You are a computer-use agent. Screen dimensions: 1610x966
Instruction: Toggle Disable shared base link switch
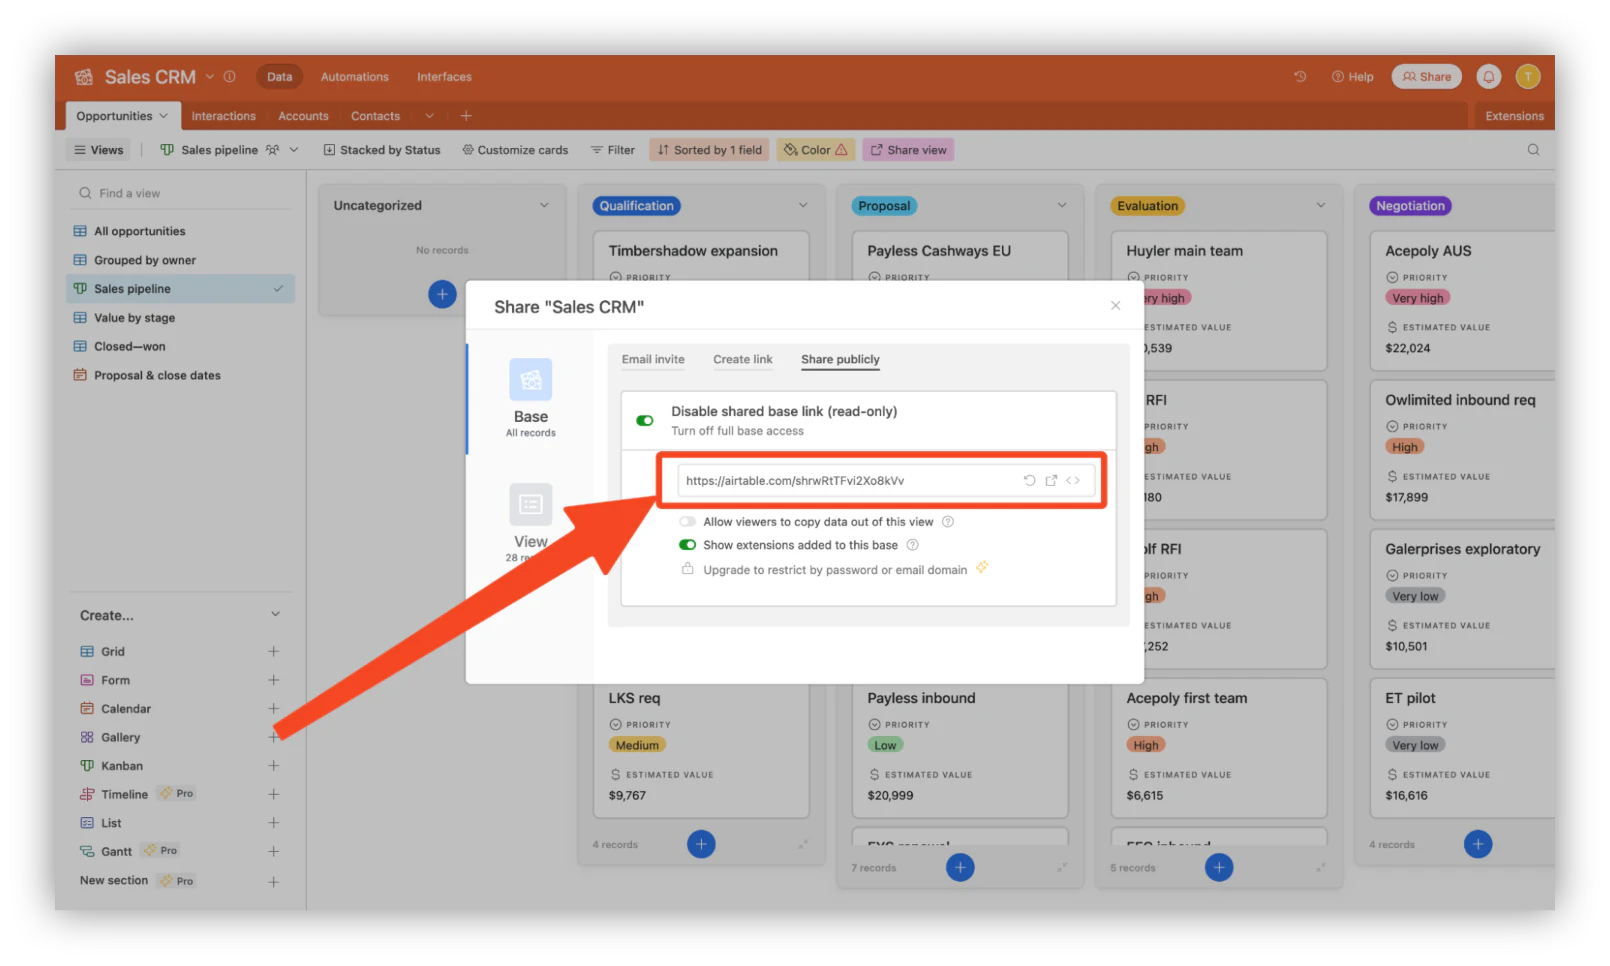[x=645, y=421]
